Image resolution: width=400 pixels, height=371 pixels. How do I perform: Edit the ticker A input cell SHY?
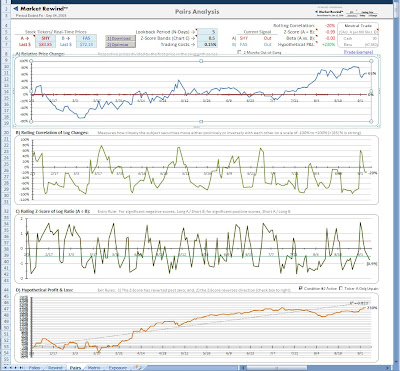click(44, 38)
